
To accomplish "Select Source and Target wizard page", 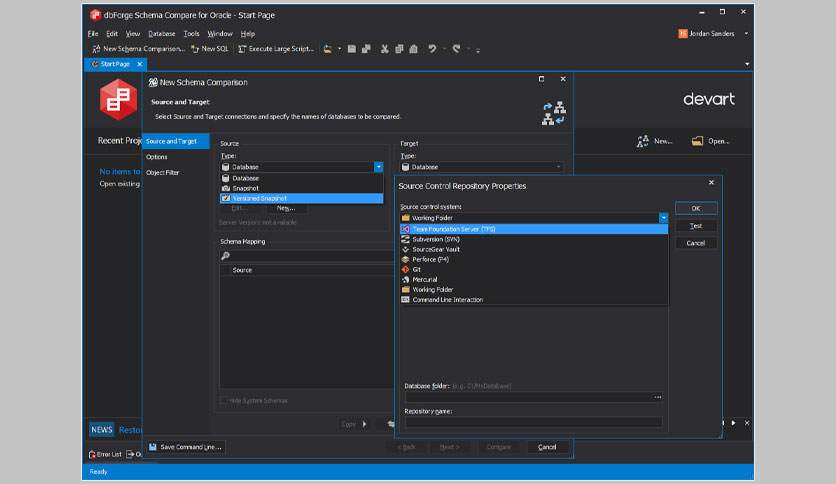I will point(175,141).
